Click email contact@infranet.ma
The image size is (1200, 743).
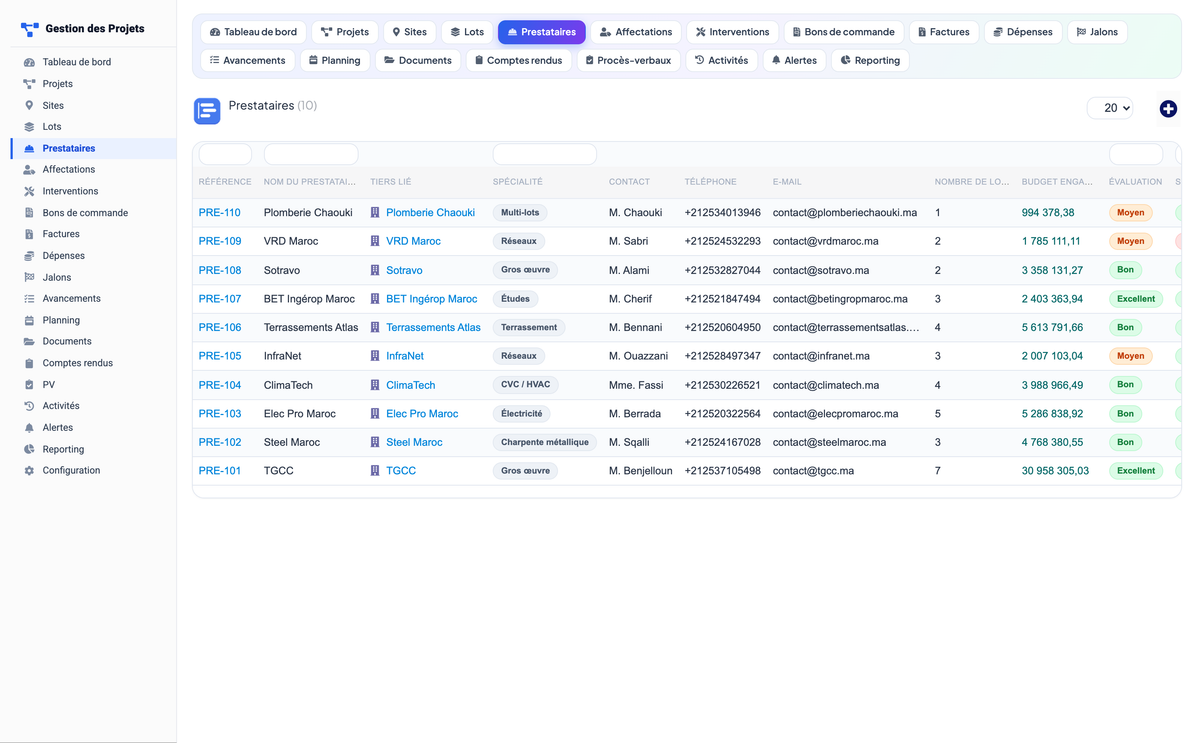pos(821,356)
